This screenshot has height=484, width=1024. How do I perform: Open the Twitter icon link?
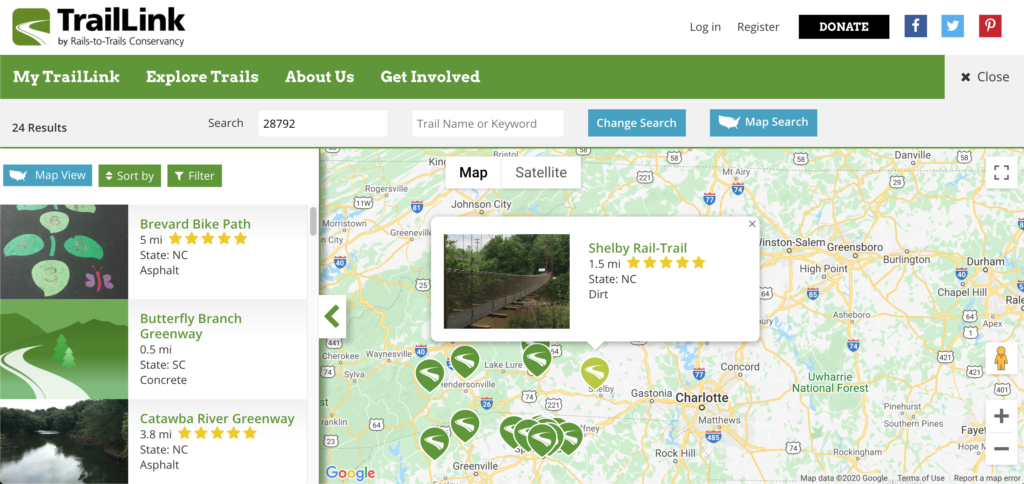tap(953, 26)
